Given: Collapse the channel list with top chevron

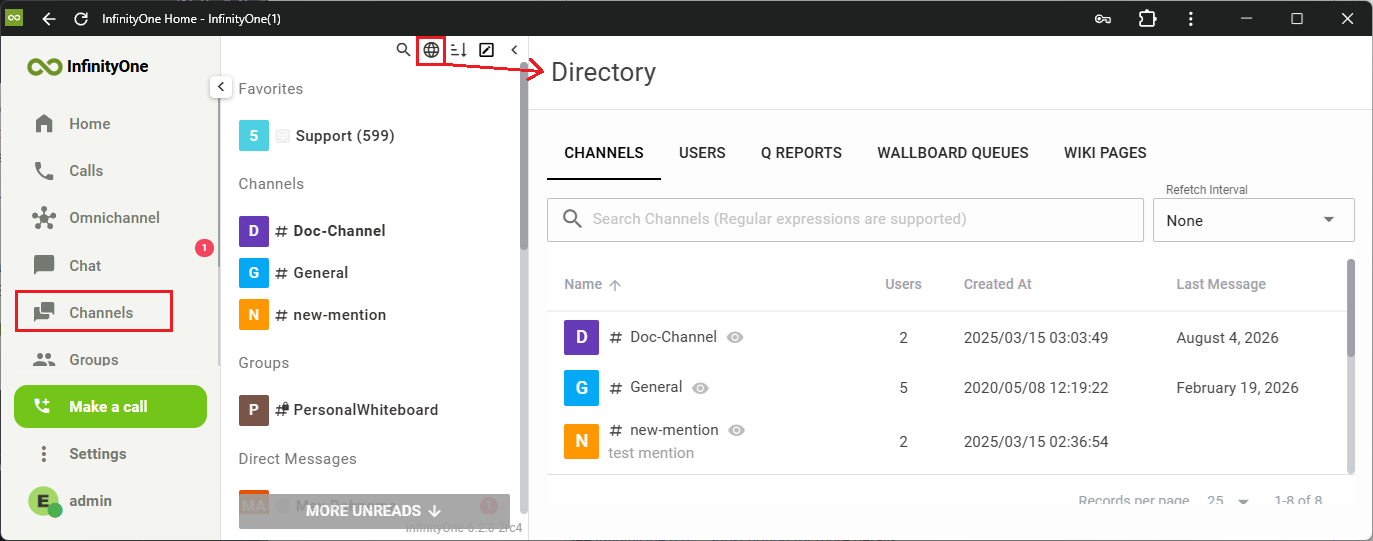Looking at the screenshot, I should pyautogui.click(x=514, y=50).
